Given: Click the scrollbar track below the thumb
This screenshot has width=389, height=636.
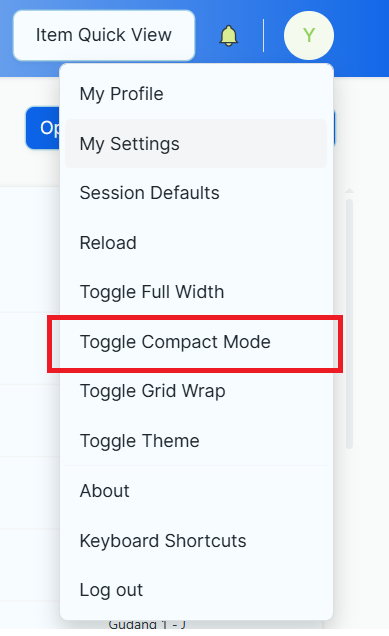Looking at the screenshot, I should (350, 527).
